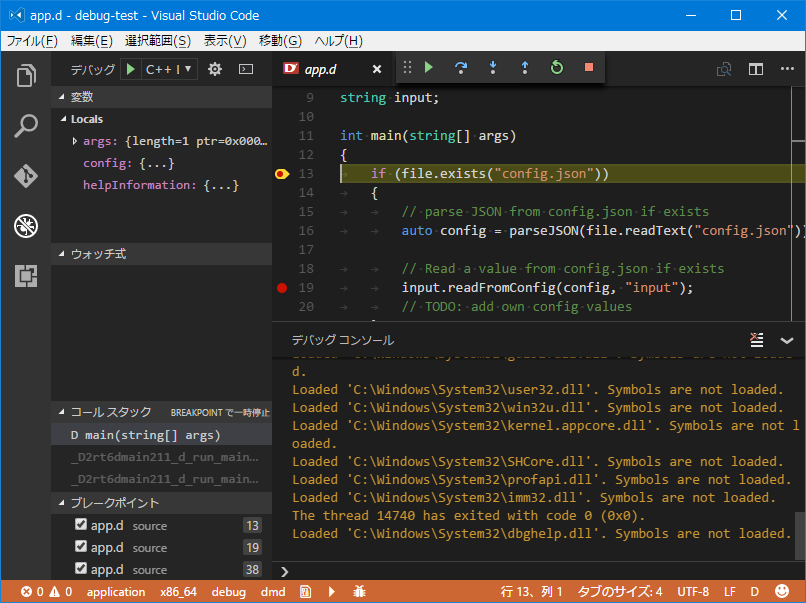Clear the debug console
Image resolution: width=806 pixels, height=603 pixels.
point(757,340)
